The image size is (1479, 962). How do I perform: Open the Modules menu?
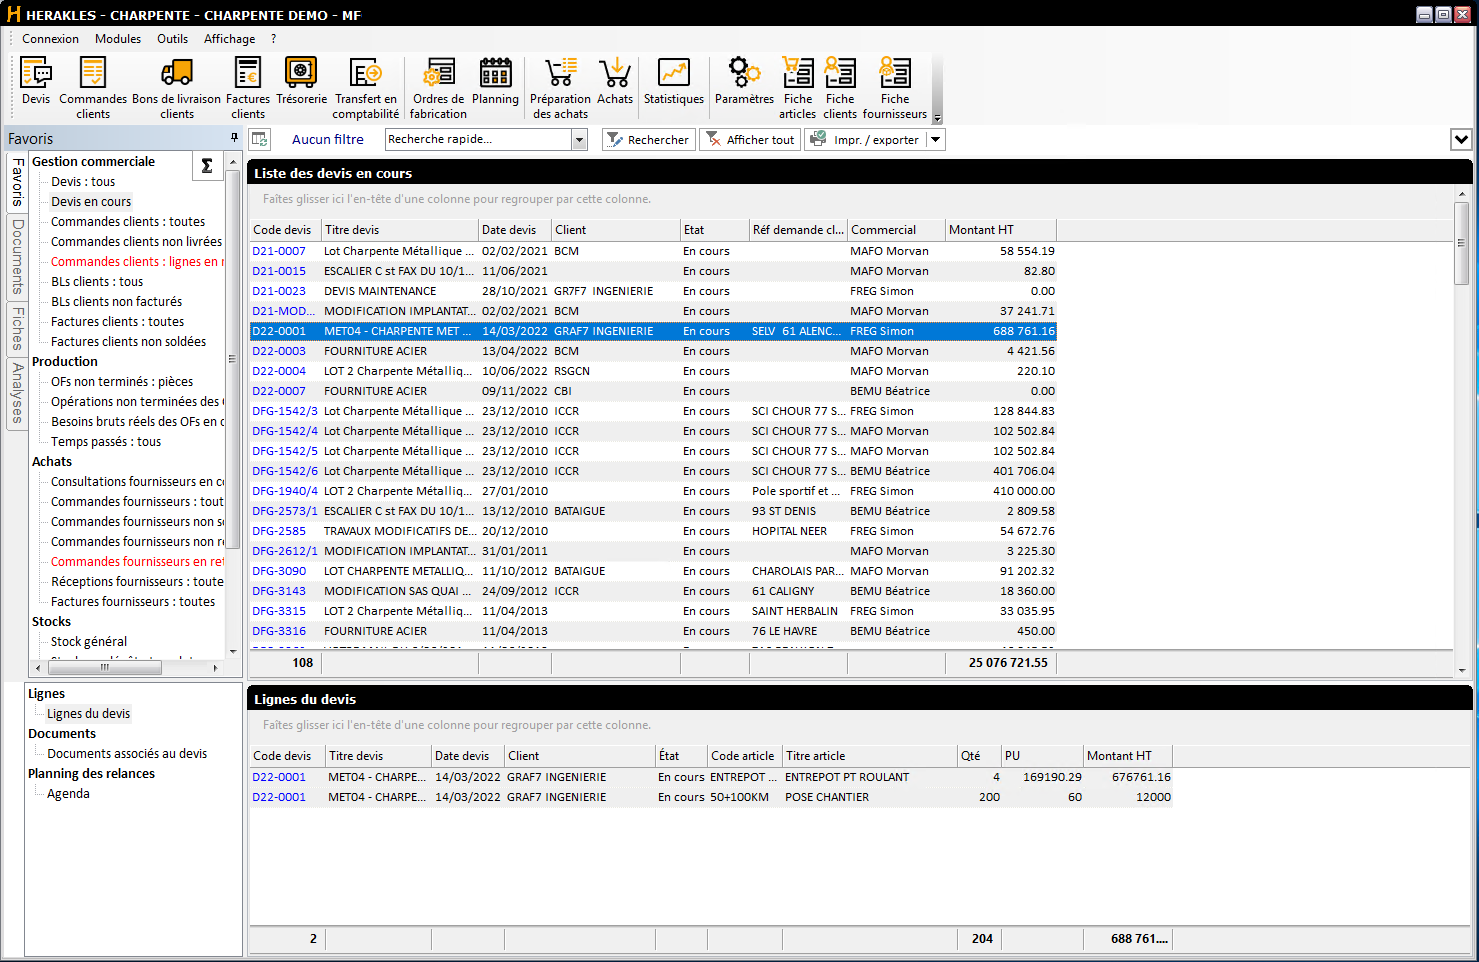[x=118, y=38]
